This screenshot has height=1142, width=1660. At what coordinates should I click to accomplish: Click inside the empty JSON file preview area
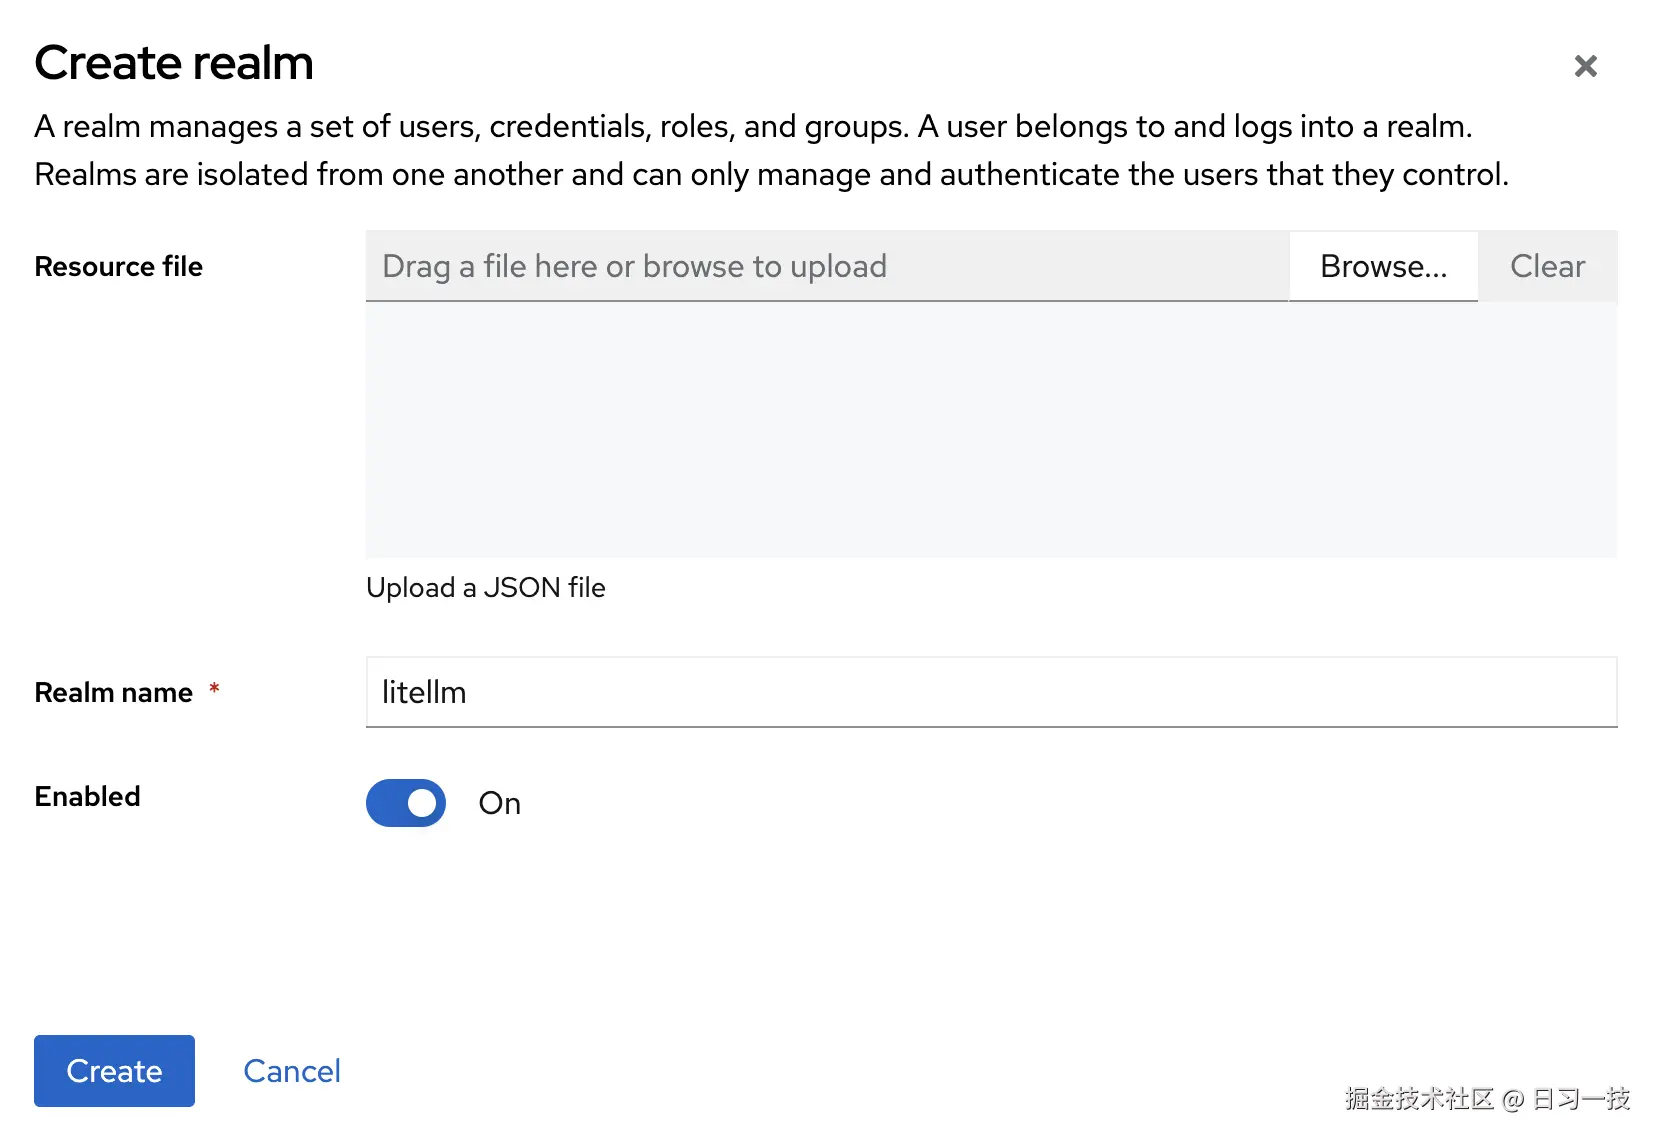click(x=990, y=430)
